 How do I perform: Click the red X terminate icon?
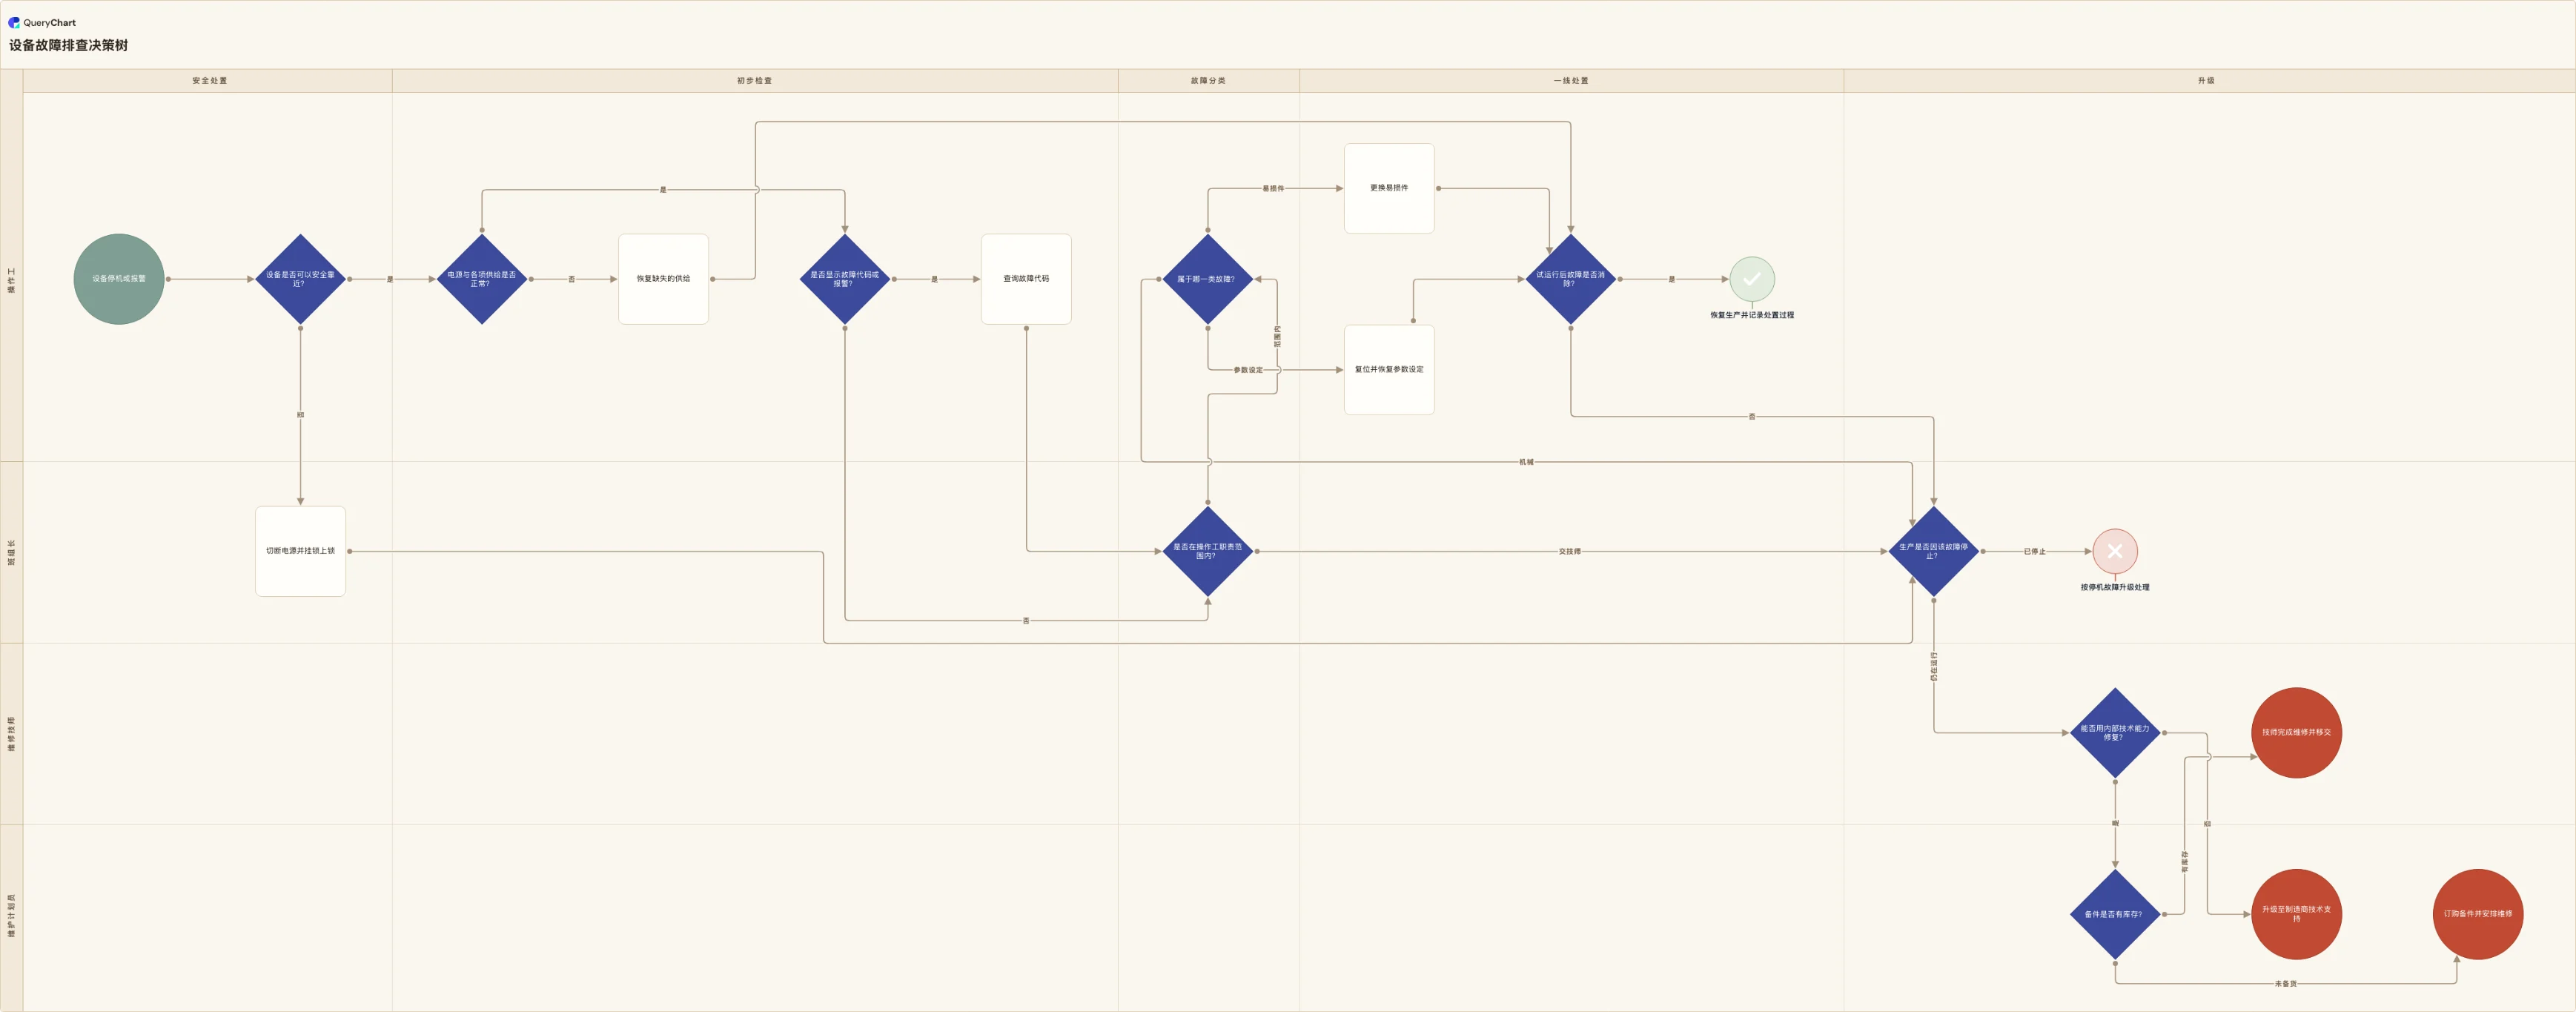[2115, 551]
